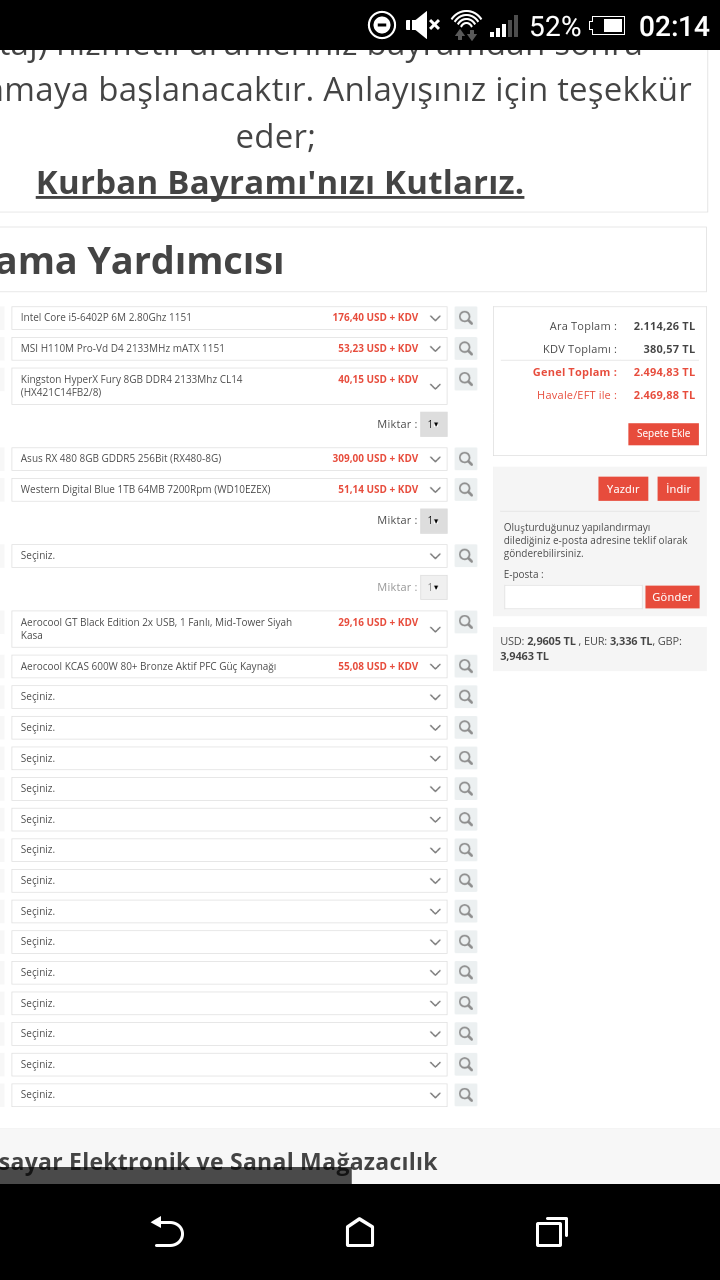Click magnifier next to MSI H110M motherboard
This screenshot has width=720, height=1280.
tap(466, 349)
